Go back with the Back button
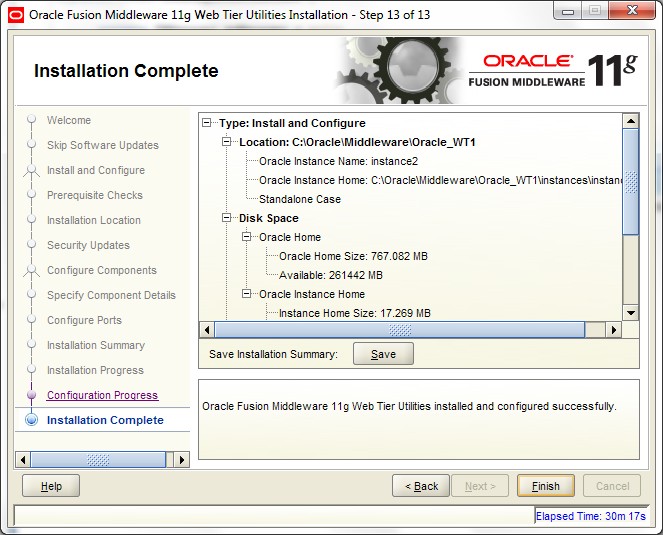 pos(421,486)
